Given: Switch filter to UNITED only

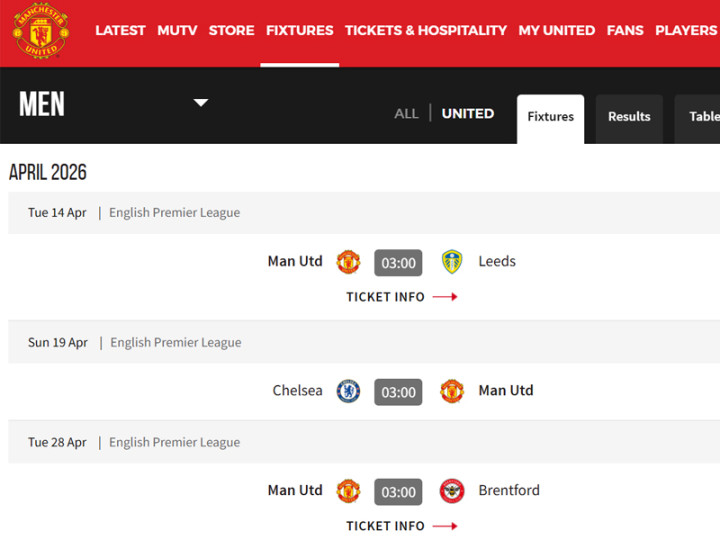Looking at the screenshot, I should point(468,114).
